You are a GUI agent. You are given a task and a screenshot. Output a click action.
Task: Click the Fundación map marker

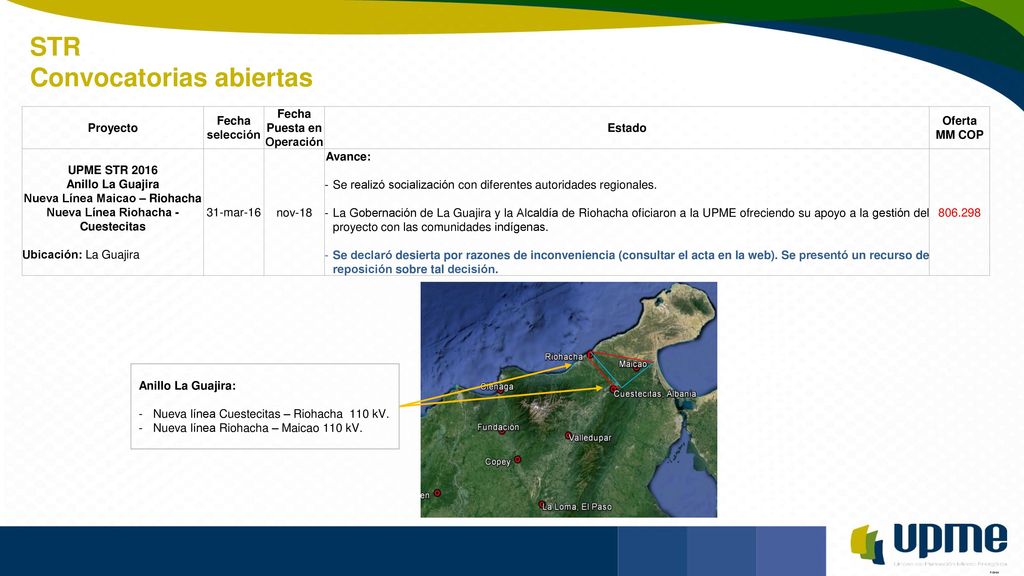tap(502, 431)
